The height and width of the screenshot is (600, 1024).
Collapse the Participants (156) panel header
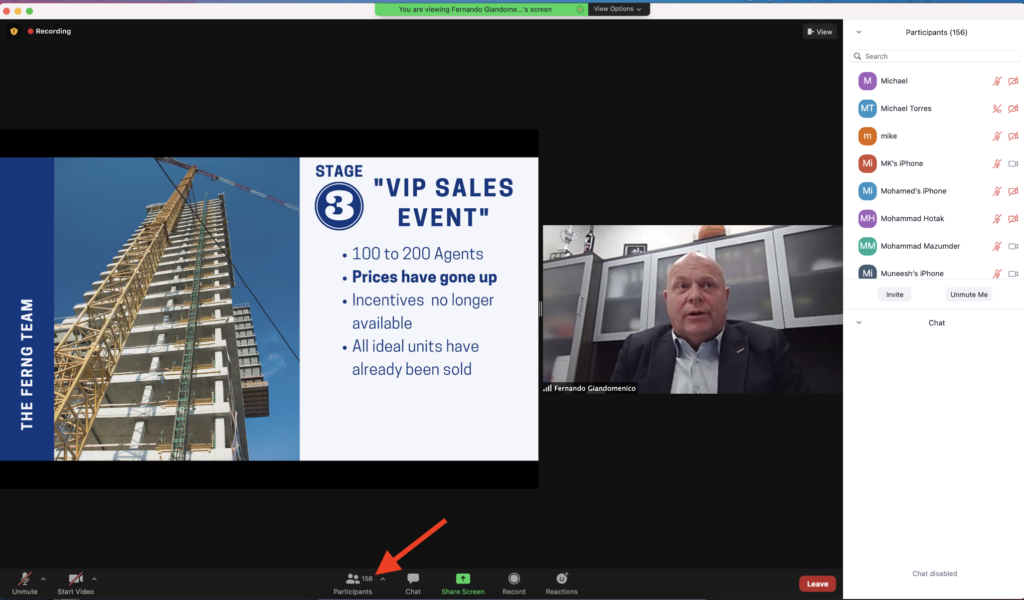point(859,32)
